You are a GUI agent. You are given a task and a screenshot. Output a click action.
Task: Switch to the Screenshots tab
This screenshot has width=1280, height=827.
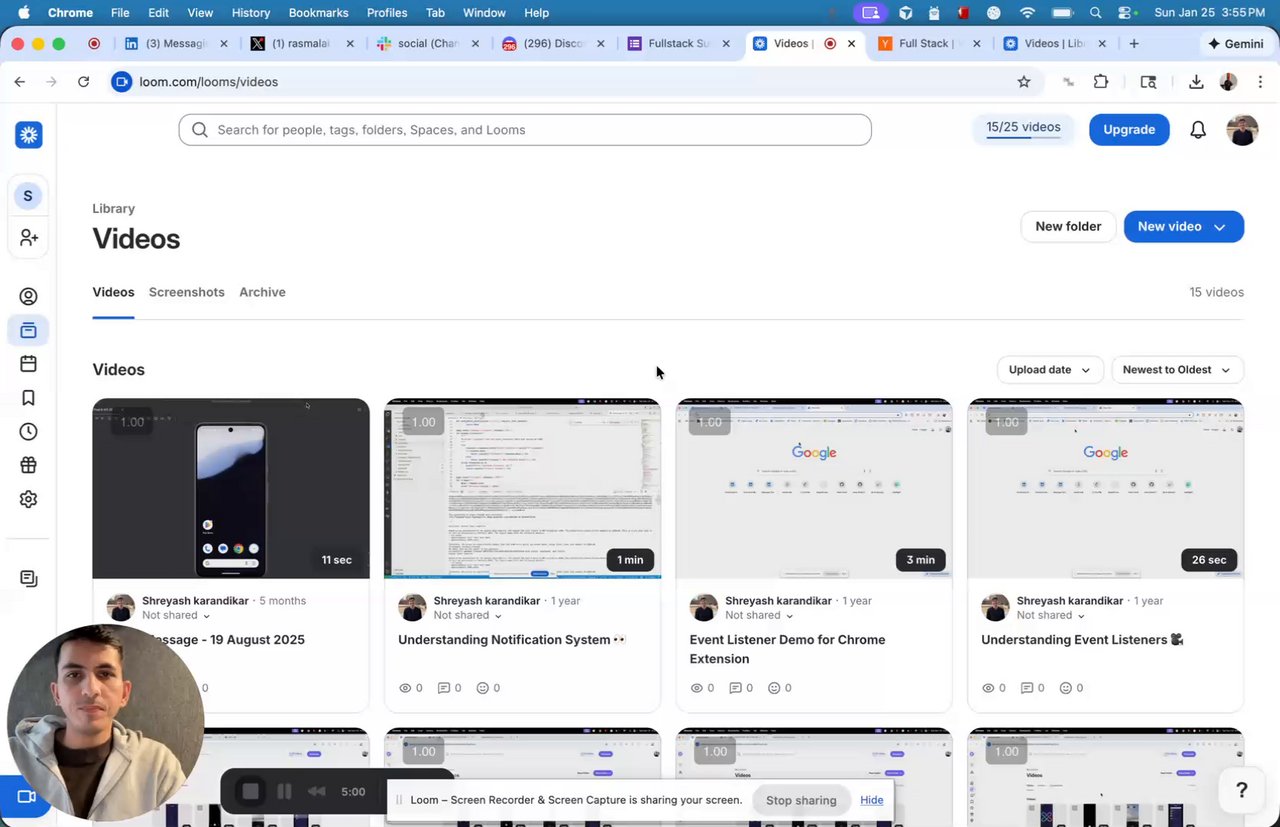(187, 292)
